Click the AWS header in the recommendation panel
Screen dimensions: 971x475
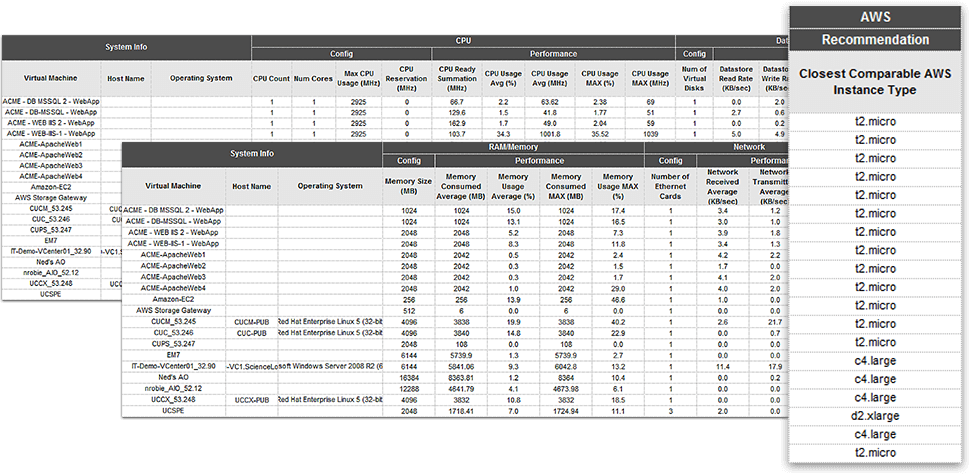pos(875,17)
